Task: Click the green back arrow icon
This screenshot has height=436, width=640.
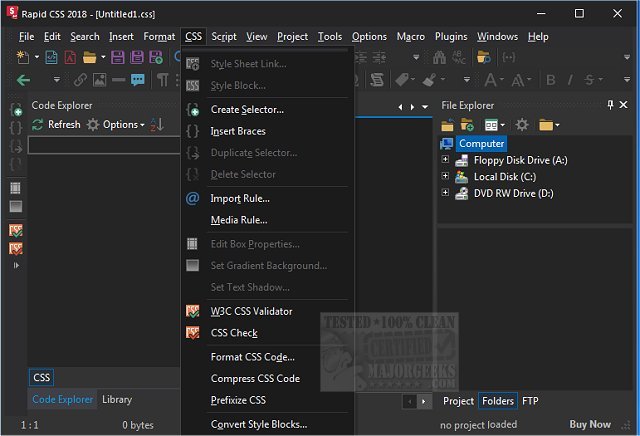Action: [23, 80]
